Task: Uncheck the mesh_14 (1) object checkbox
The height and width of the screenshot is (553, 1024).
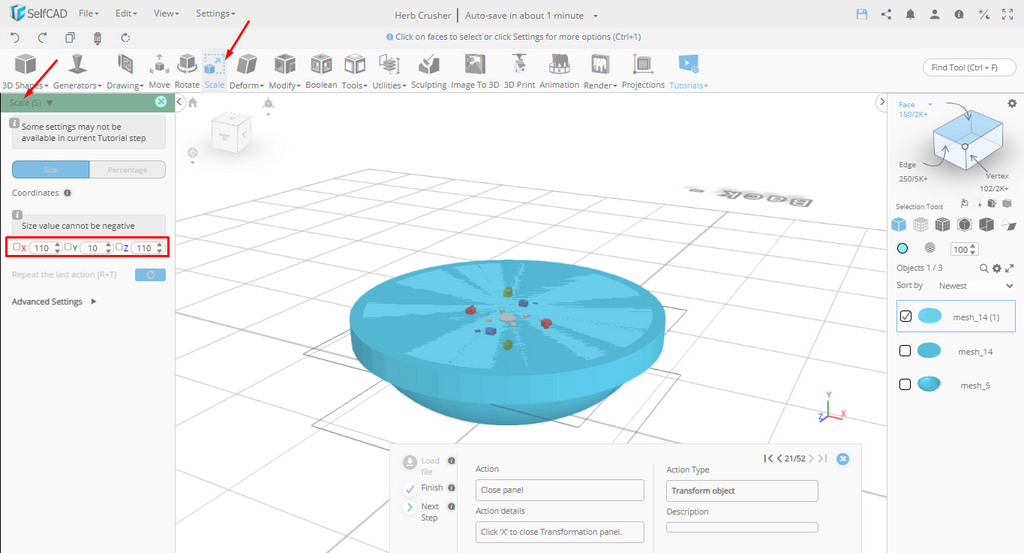Action: tap(905, 316)
